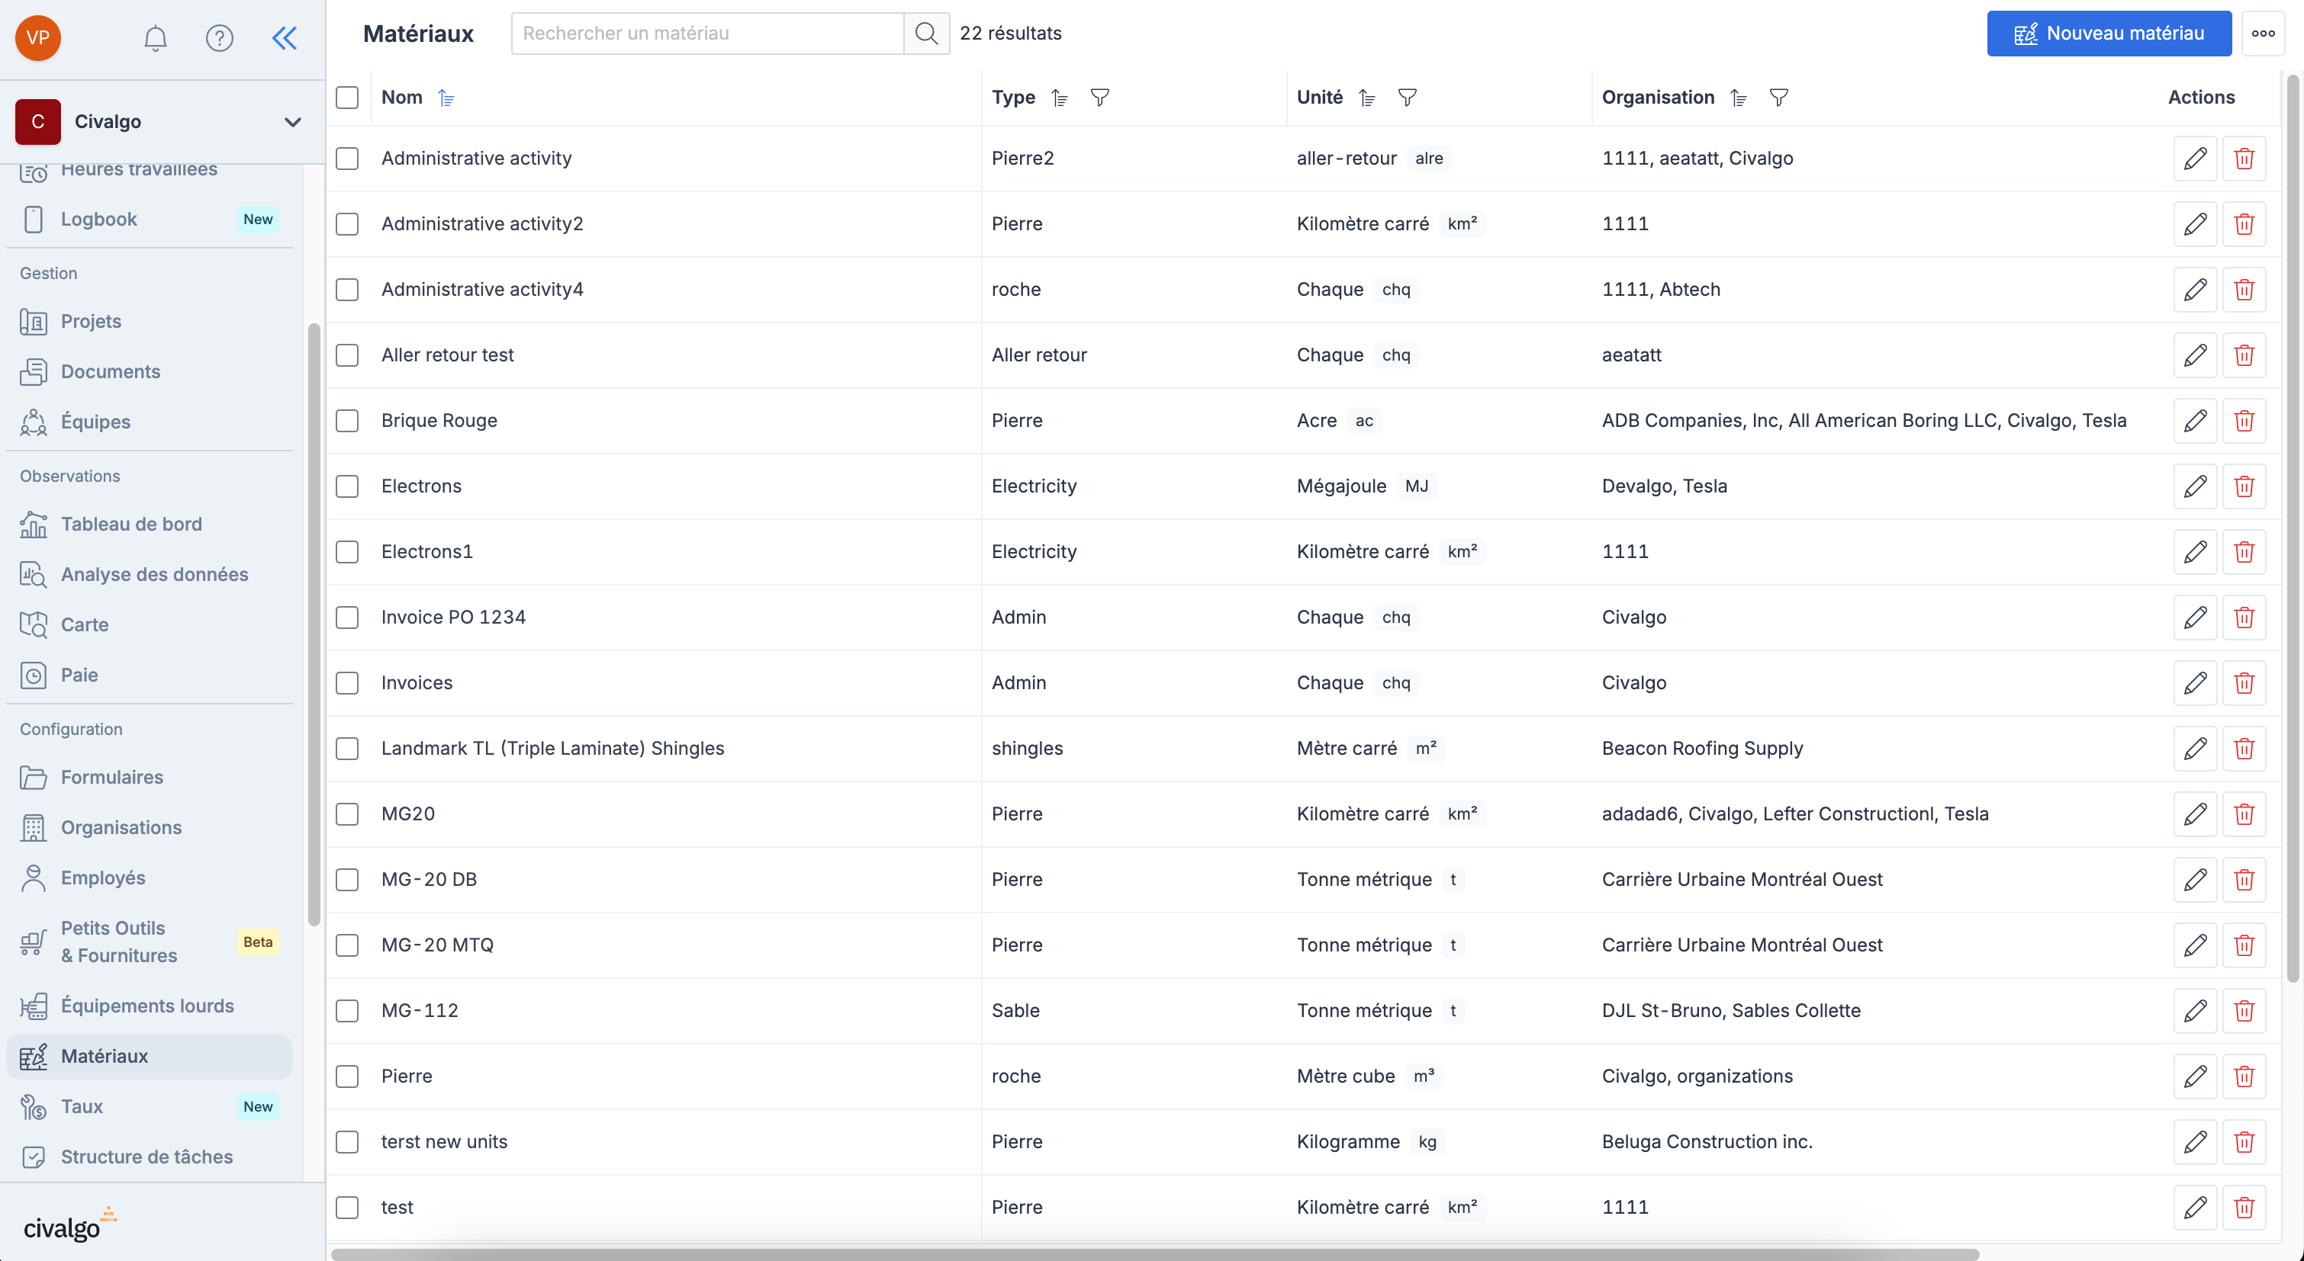
Task: Select the Invoices row checkbox
Action: coord(347,683)
